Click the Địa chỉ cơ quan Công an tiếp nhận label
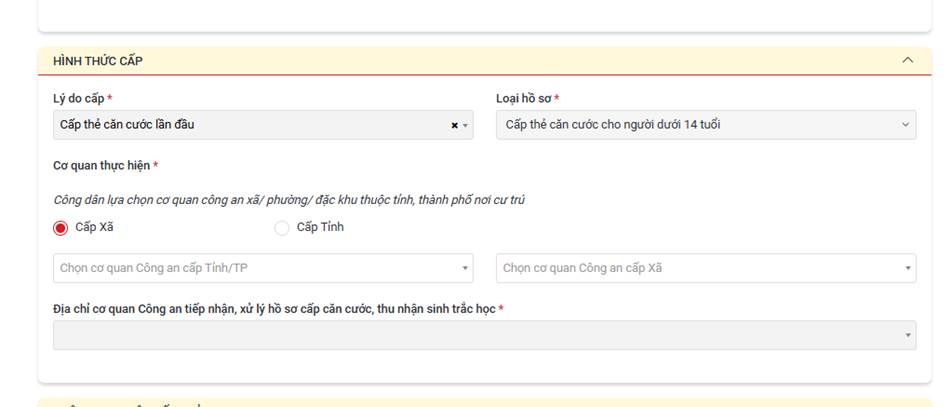 click(x=274, y=309)
